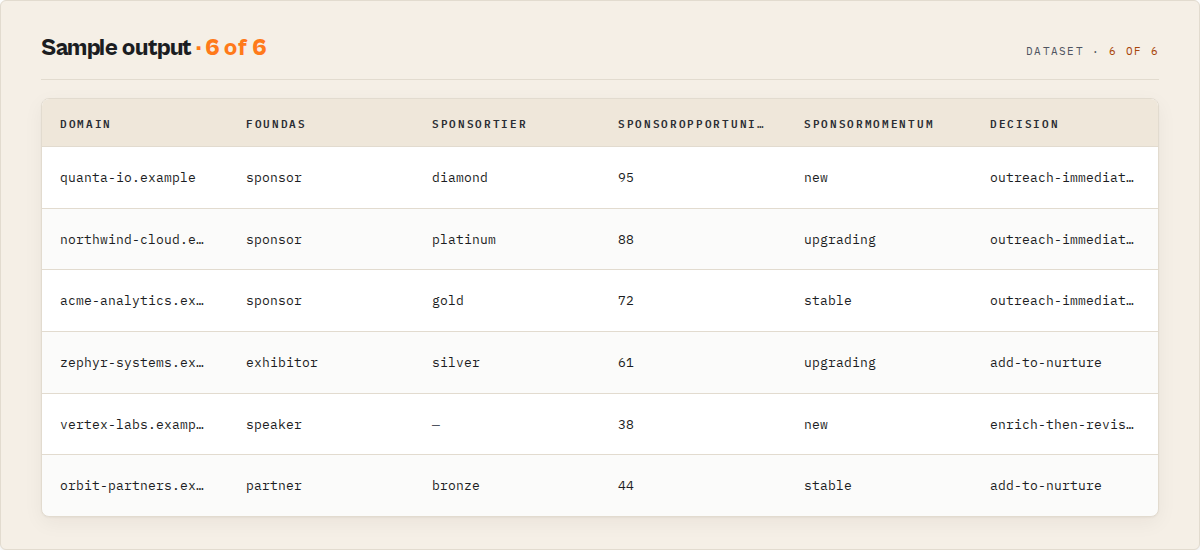Click the score value 95
Screen dimensions: 1200x550
tap(626, 178)
